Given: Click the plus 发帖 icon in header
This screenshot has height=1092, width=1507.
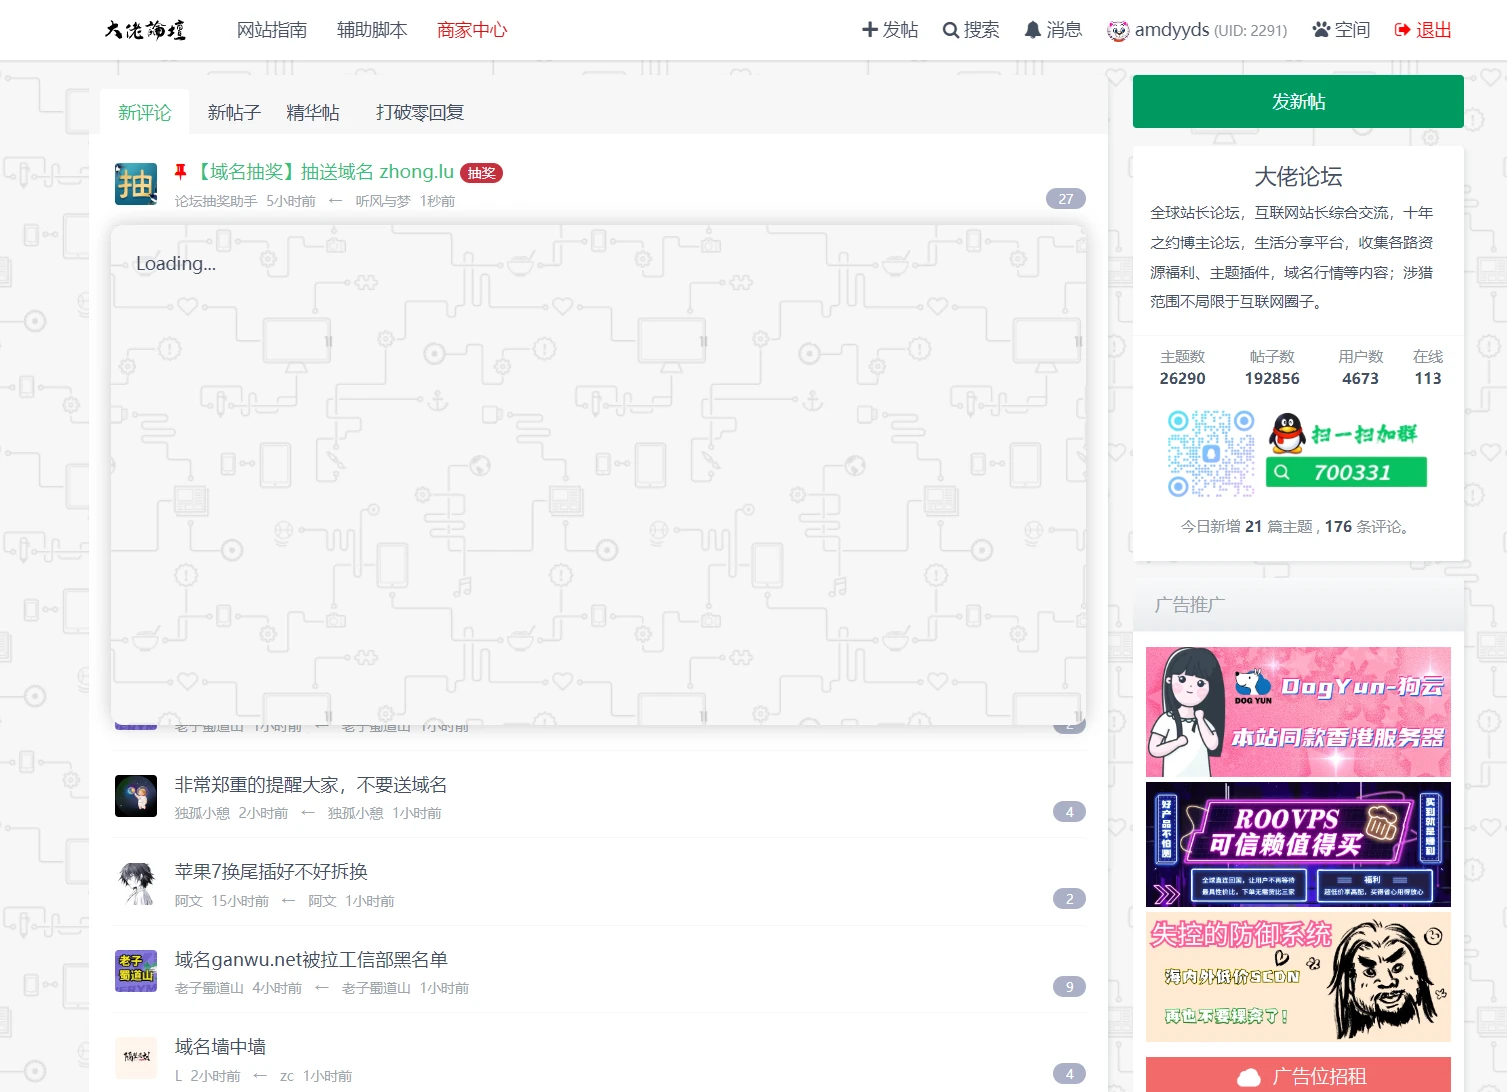Looking at the screenshot, I should click(869, 30).
